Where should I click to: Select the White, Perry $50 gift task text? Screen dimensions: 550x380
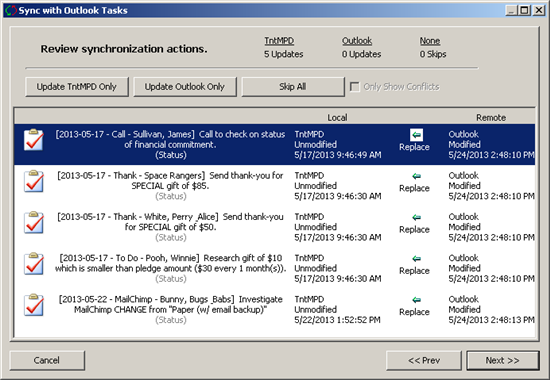pyautogui.click(x=170, y=222)
